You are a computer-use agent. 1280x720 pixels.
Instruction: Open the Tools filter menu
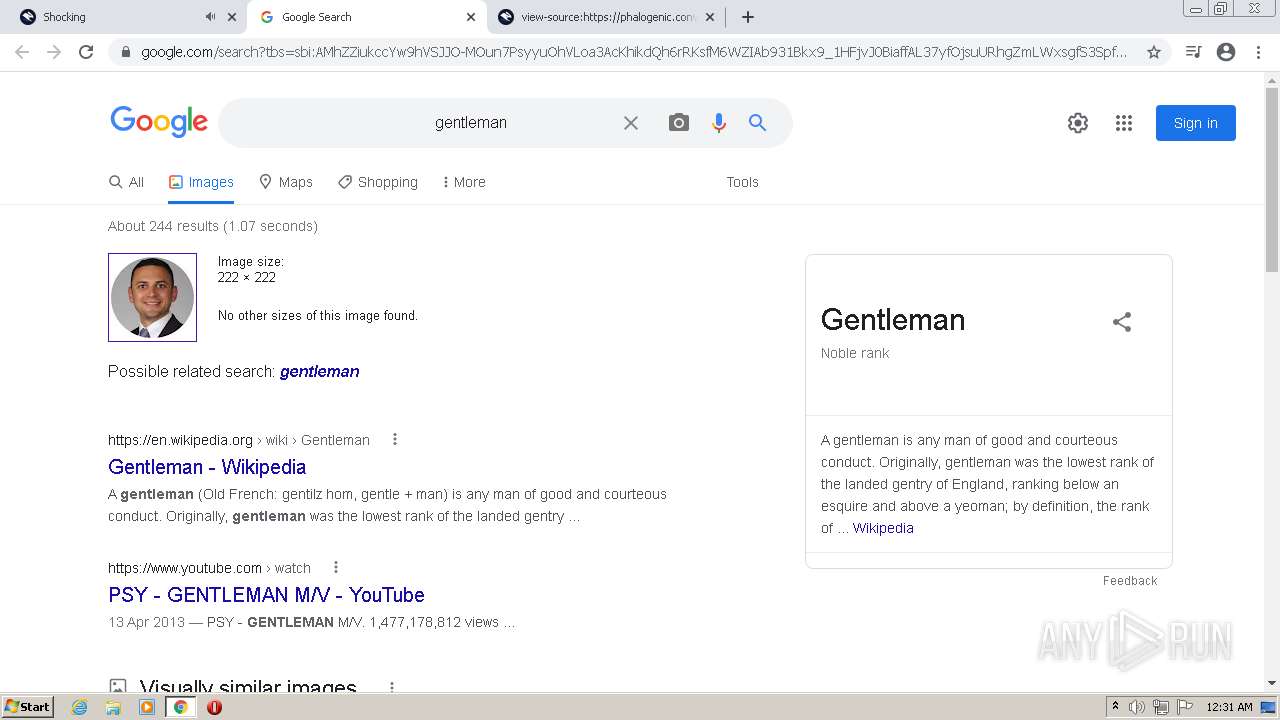742,182
